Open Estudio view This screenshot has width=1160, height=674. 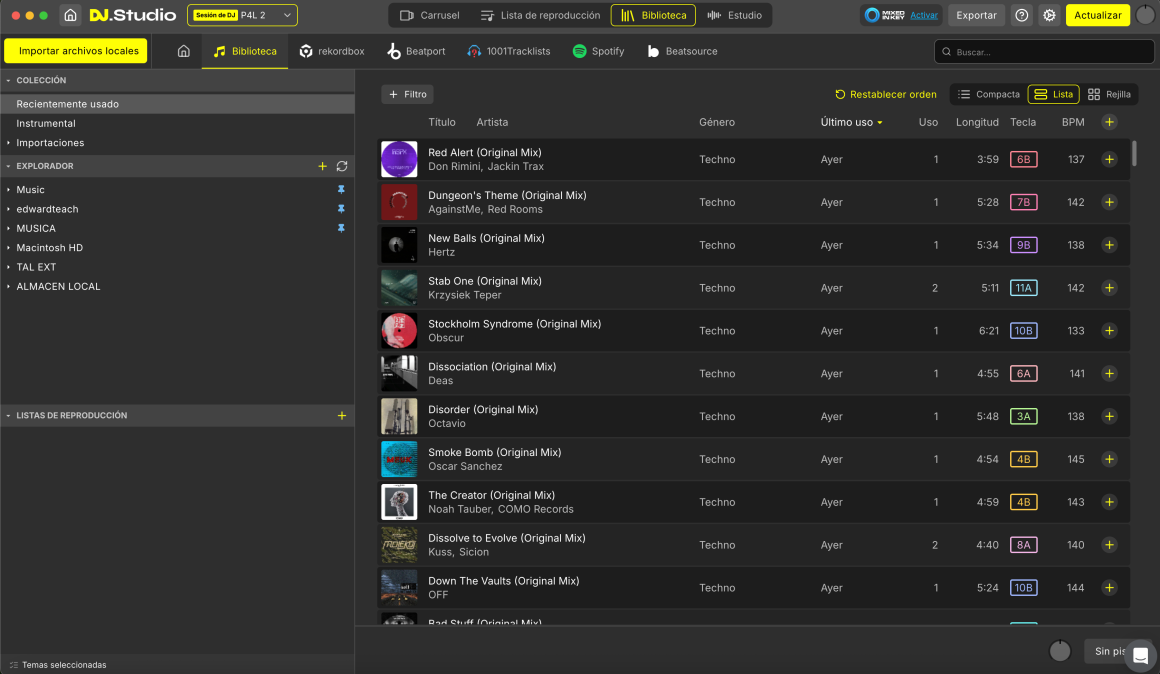[735, 15]
